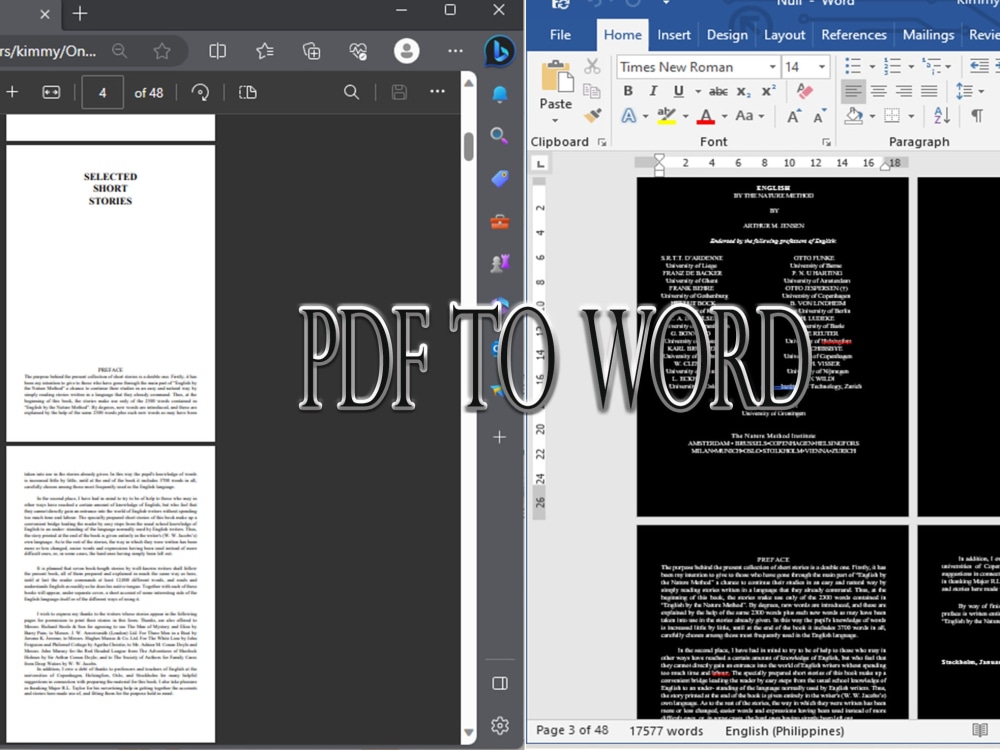Click the Copy icon in Clipboard group
Screen dimensions: 1000x750
592,91
